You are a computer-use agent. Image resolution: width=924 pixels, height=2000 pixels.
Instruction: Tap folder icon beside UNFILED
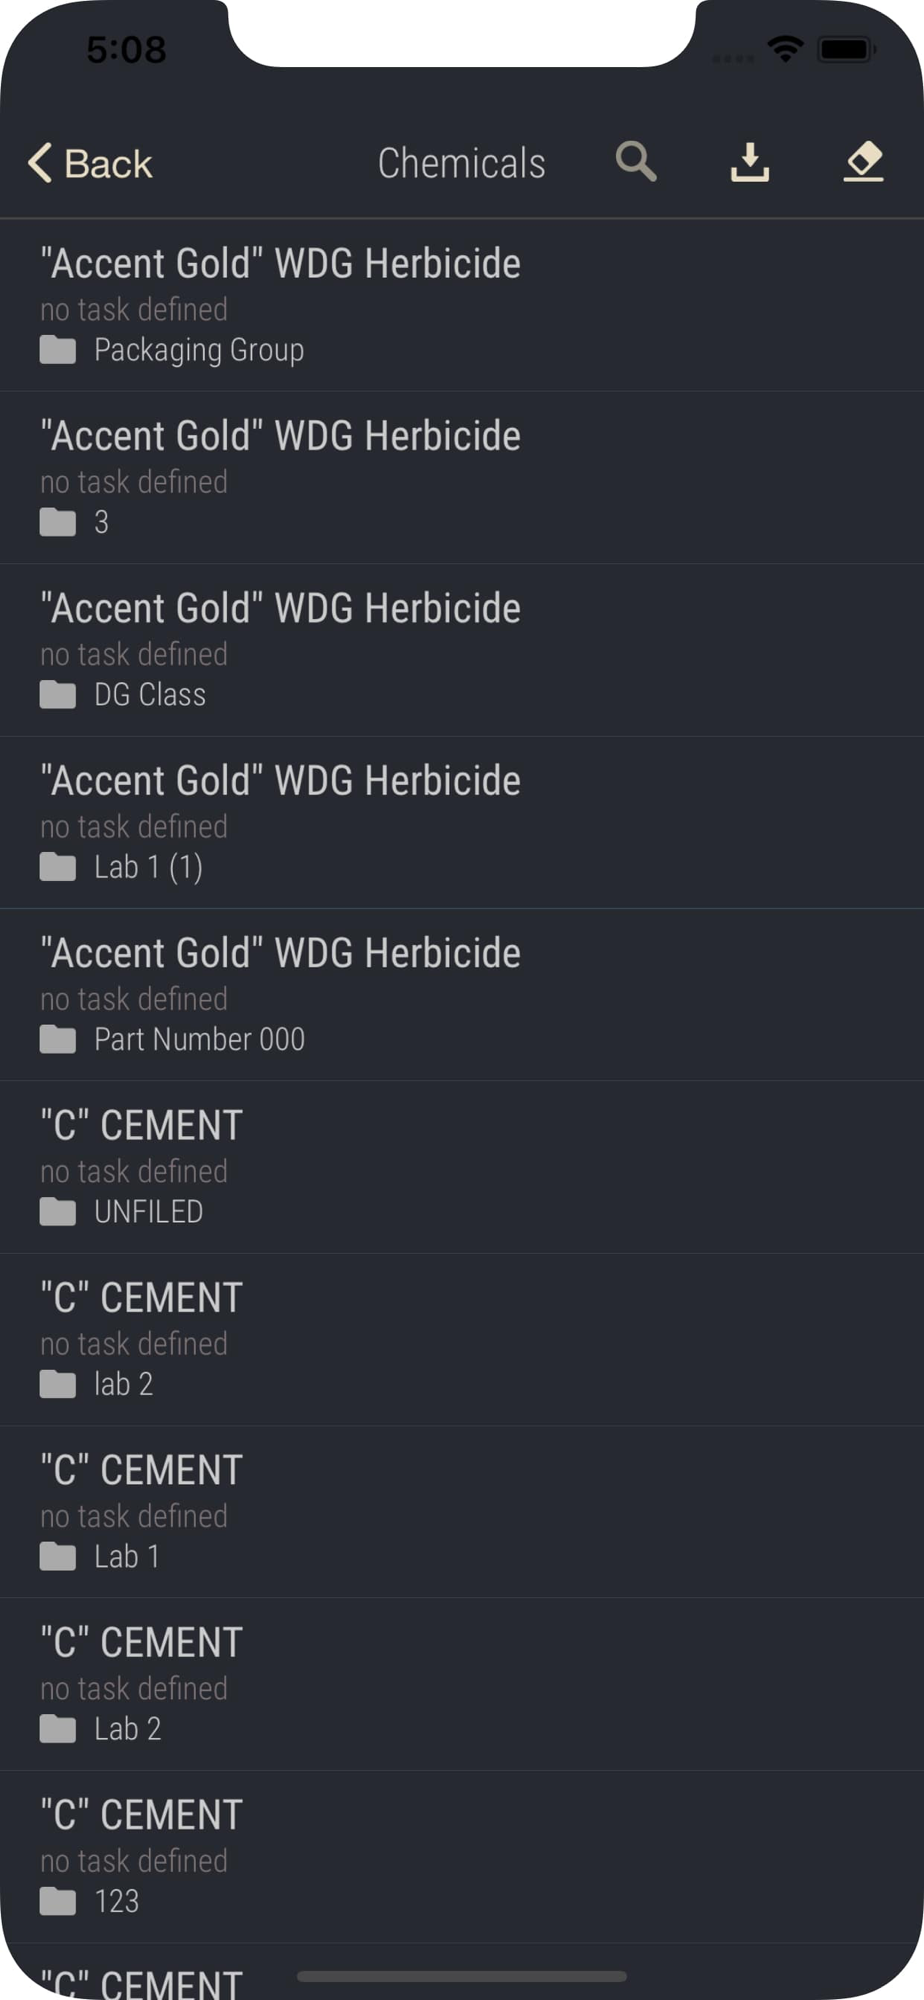(58, 1212)
